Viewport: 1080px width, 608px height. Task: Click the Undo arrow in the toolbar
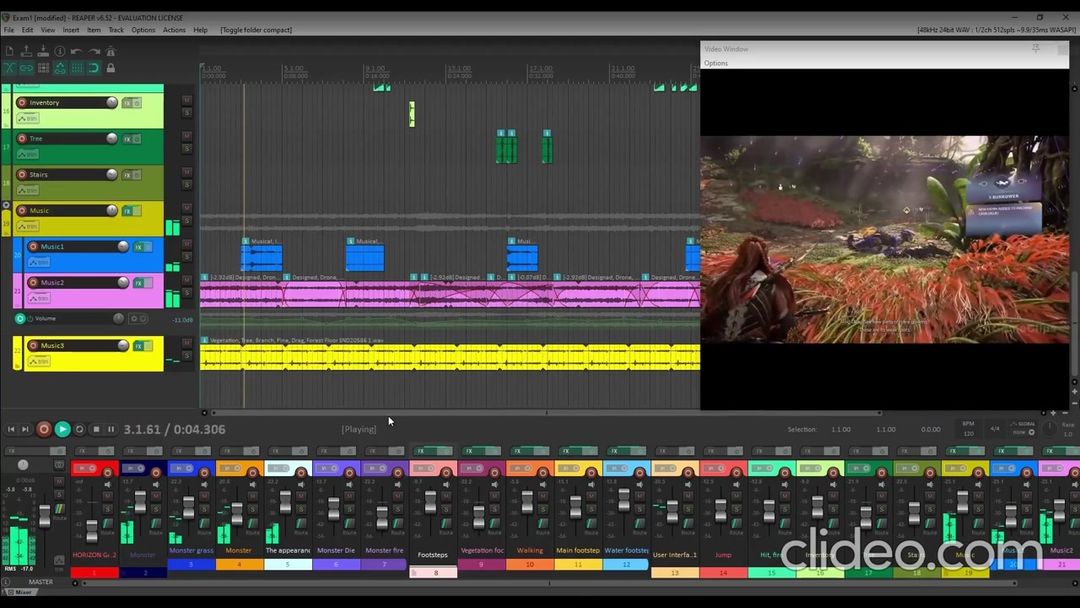point(76,52)
